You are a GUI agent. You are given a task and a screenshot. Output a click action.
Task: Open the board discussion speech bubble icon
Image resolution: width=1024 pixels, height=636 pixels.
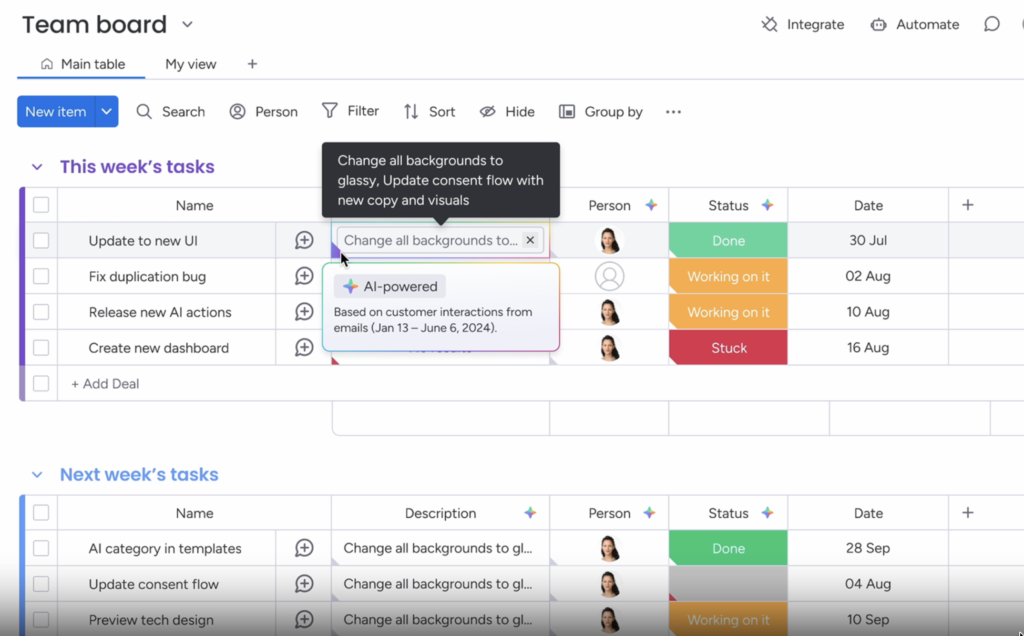coord(991,25)
